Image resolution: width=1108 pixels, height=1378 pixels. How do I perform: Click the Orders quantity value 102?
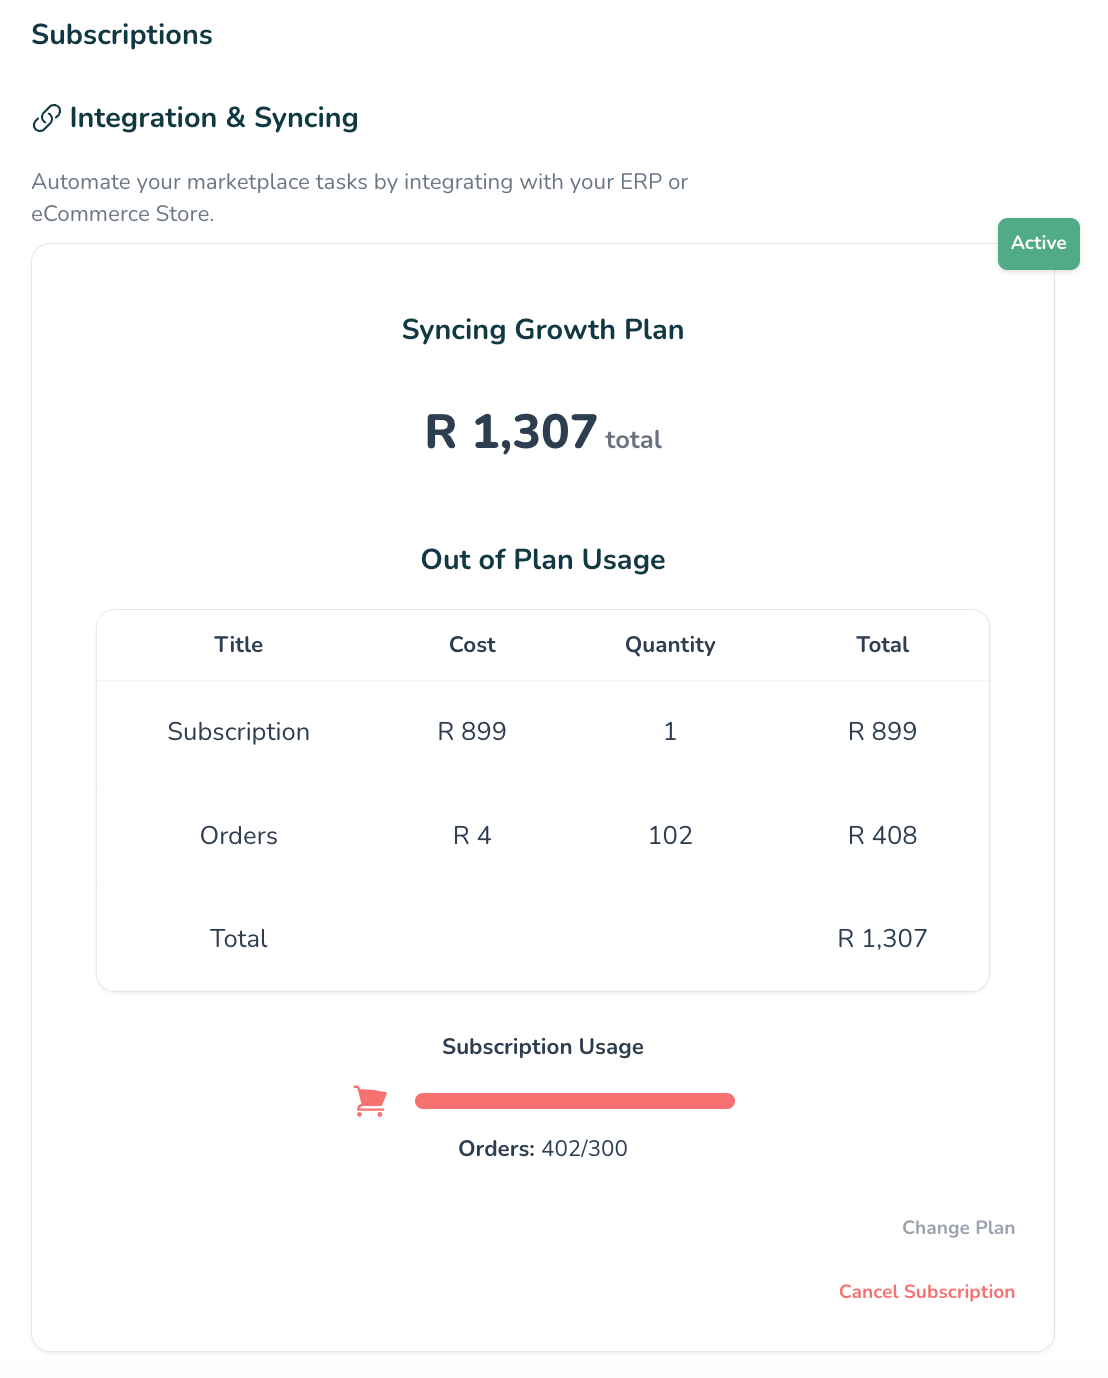[670, 836]
